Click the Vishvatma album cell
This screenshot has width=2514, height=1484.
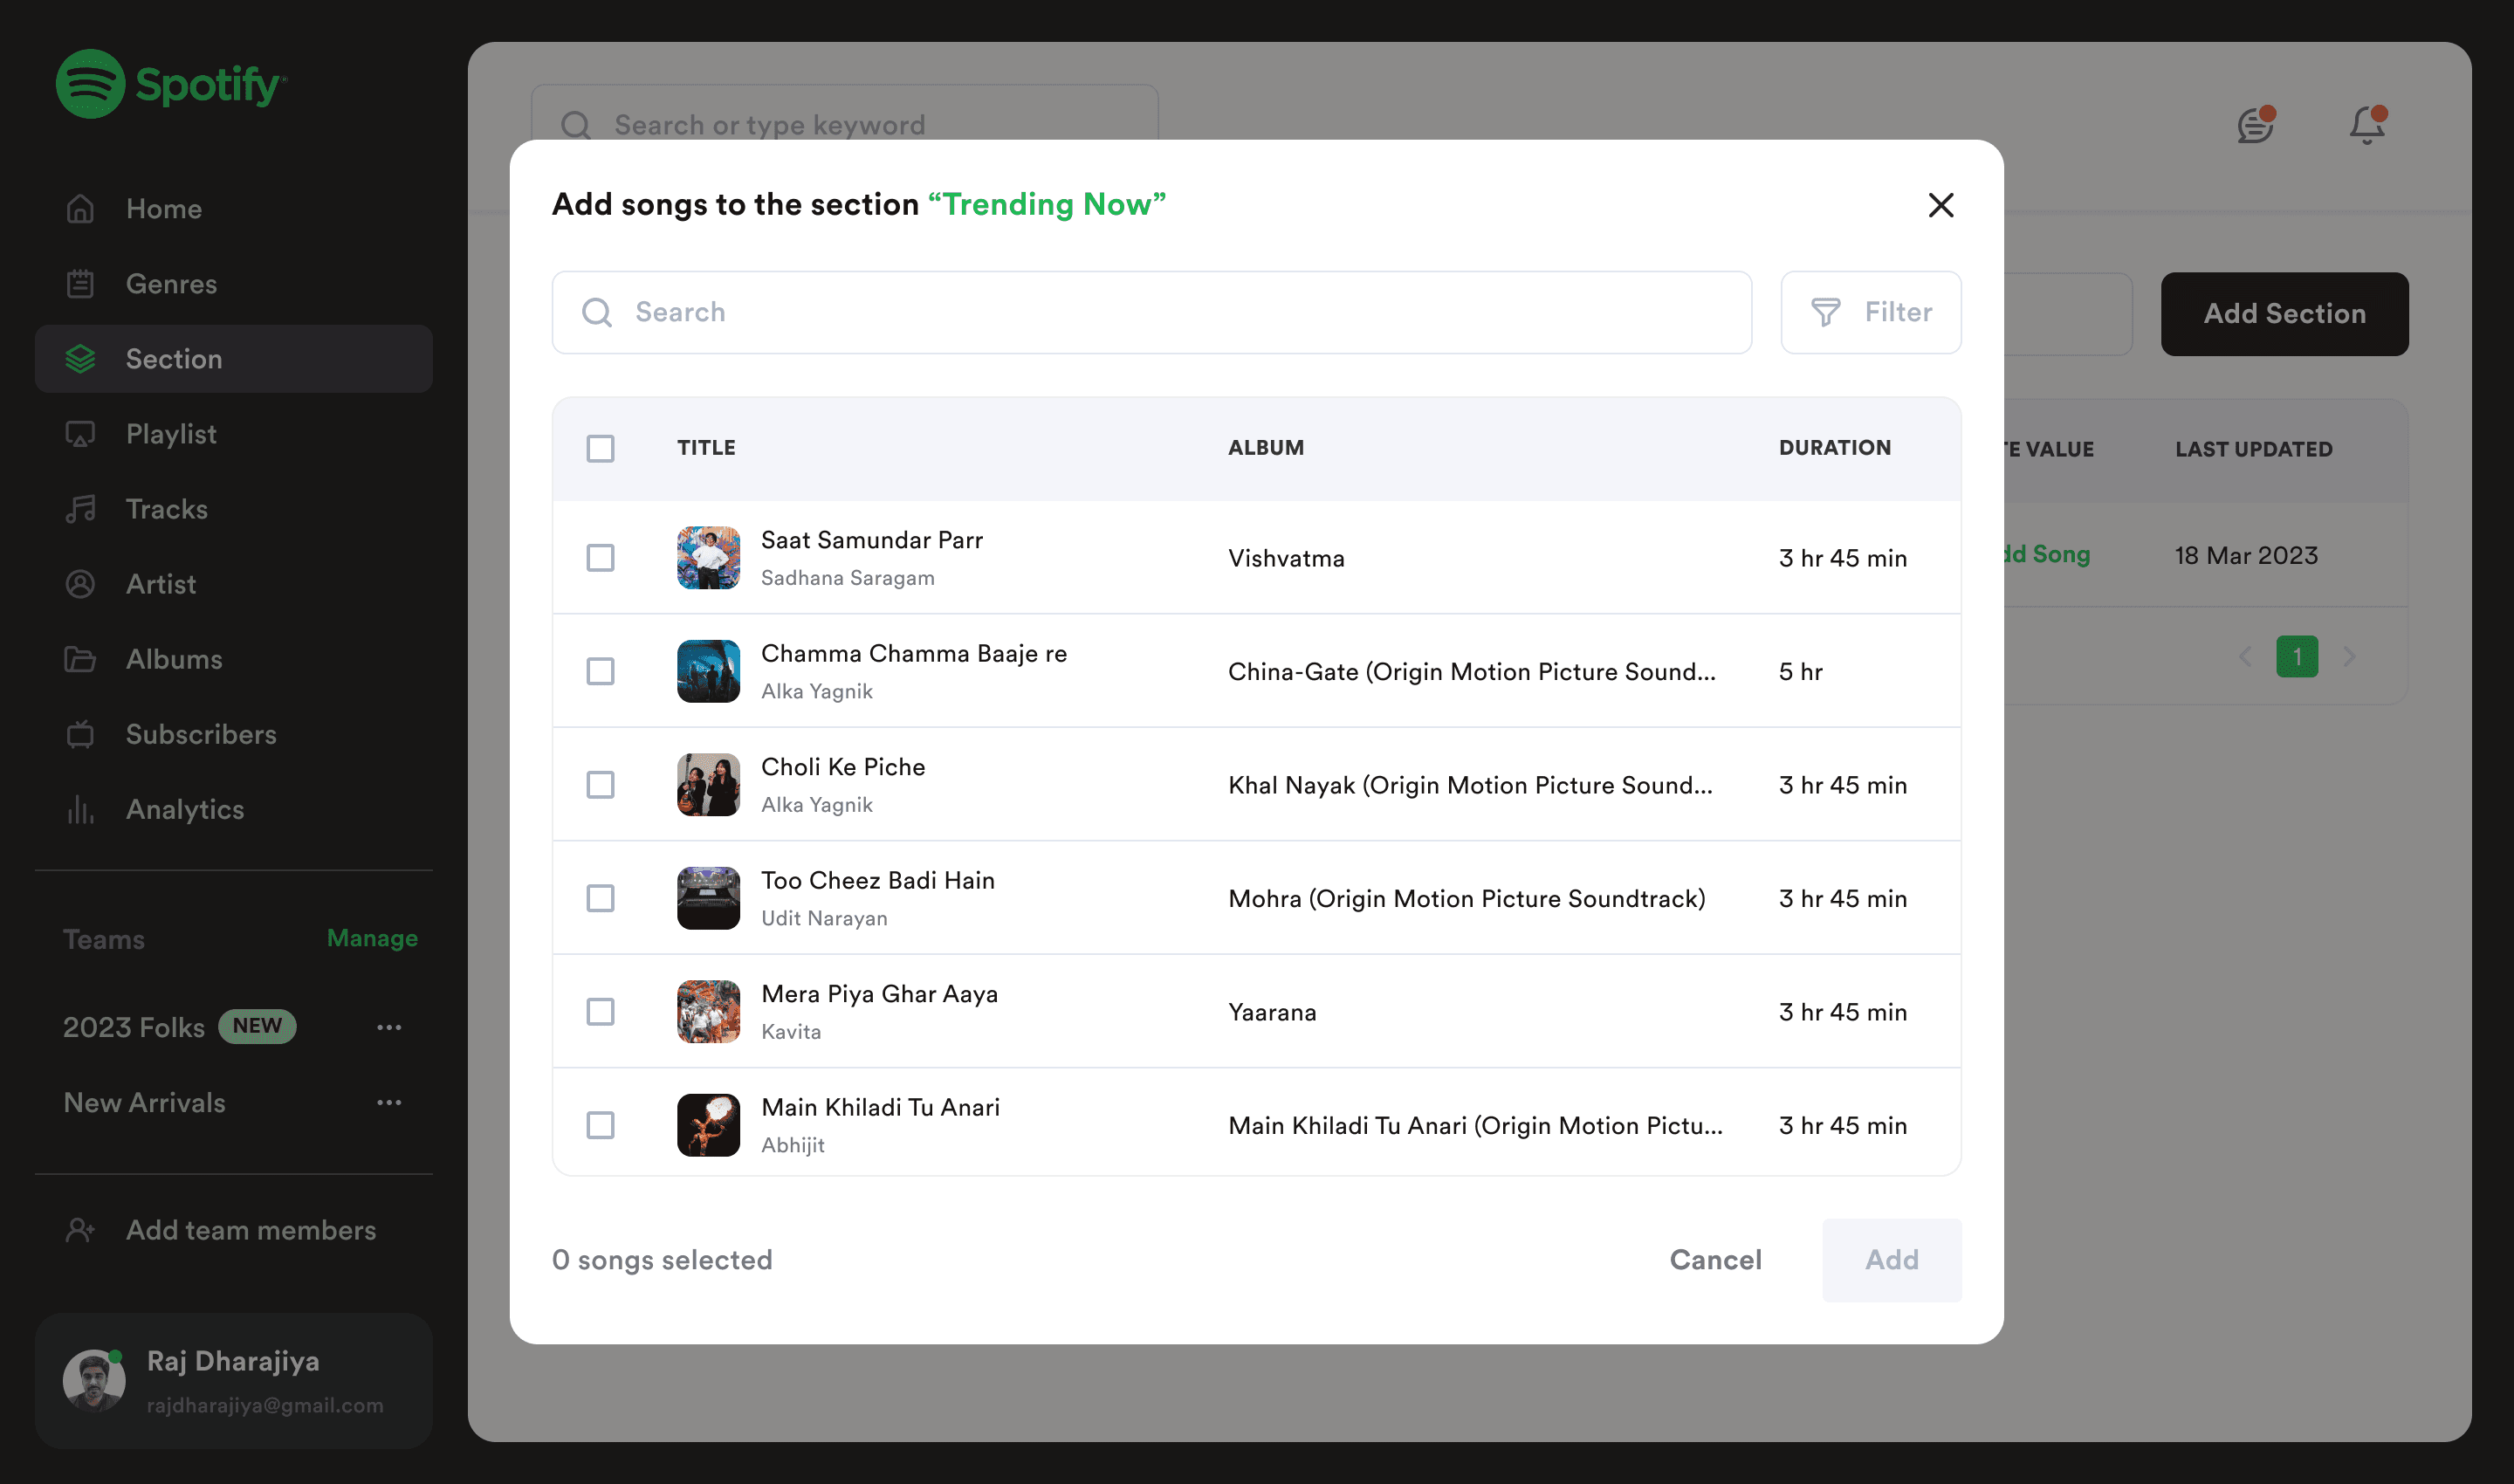coord(1286,558)
